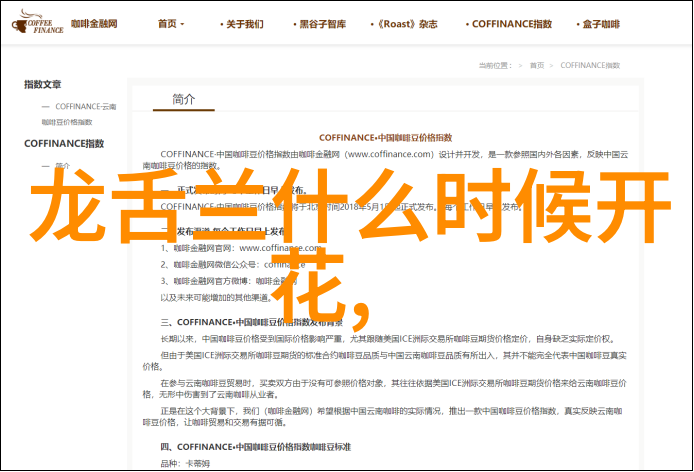Click COFFINANCE指数 sidebar heading

(64, 143)
